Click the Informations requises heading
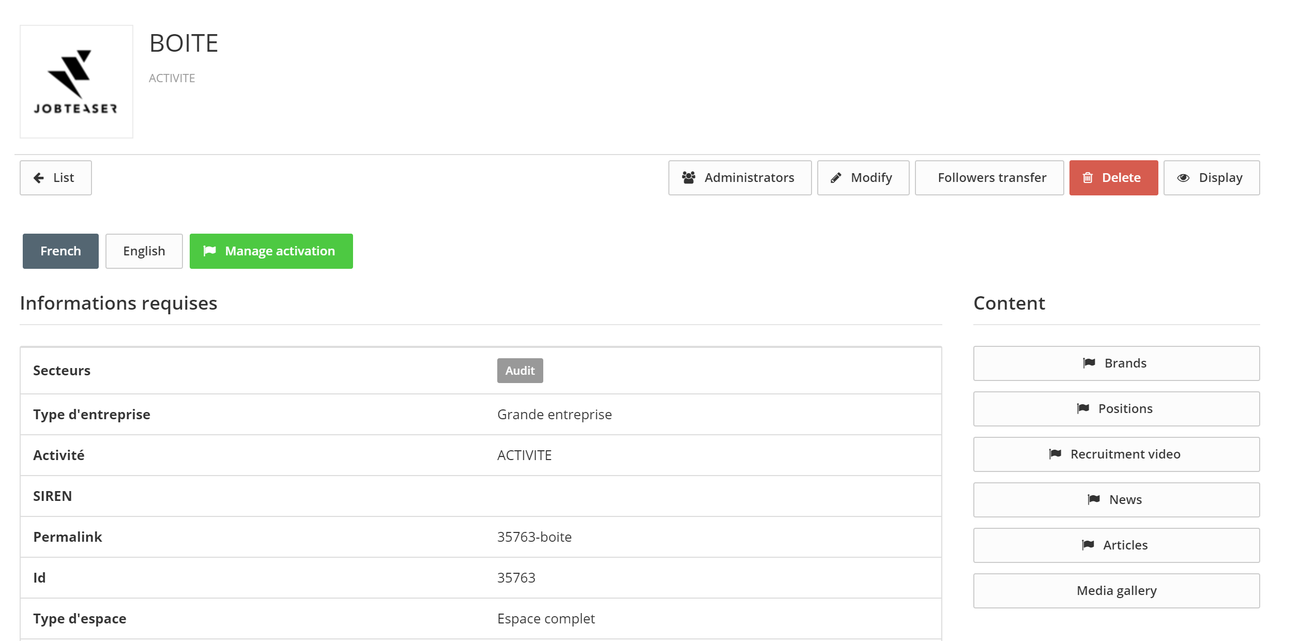1300x641 pixels. (119, 303)
